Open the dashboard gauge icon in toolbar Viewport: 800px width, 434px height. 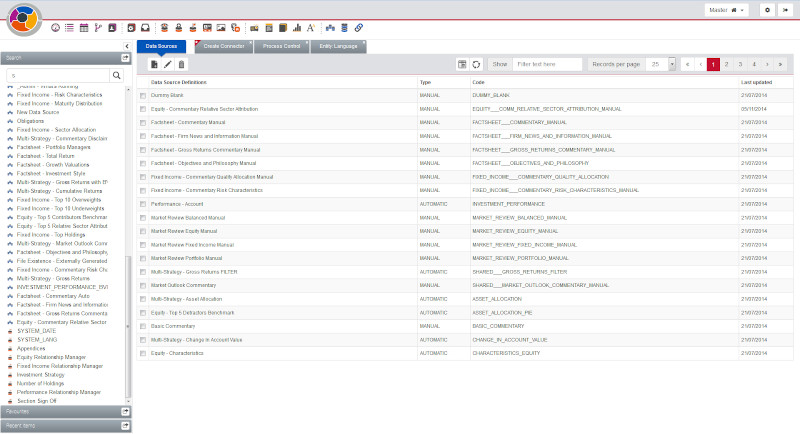55,28
